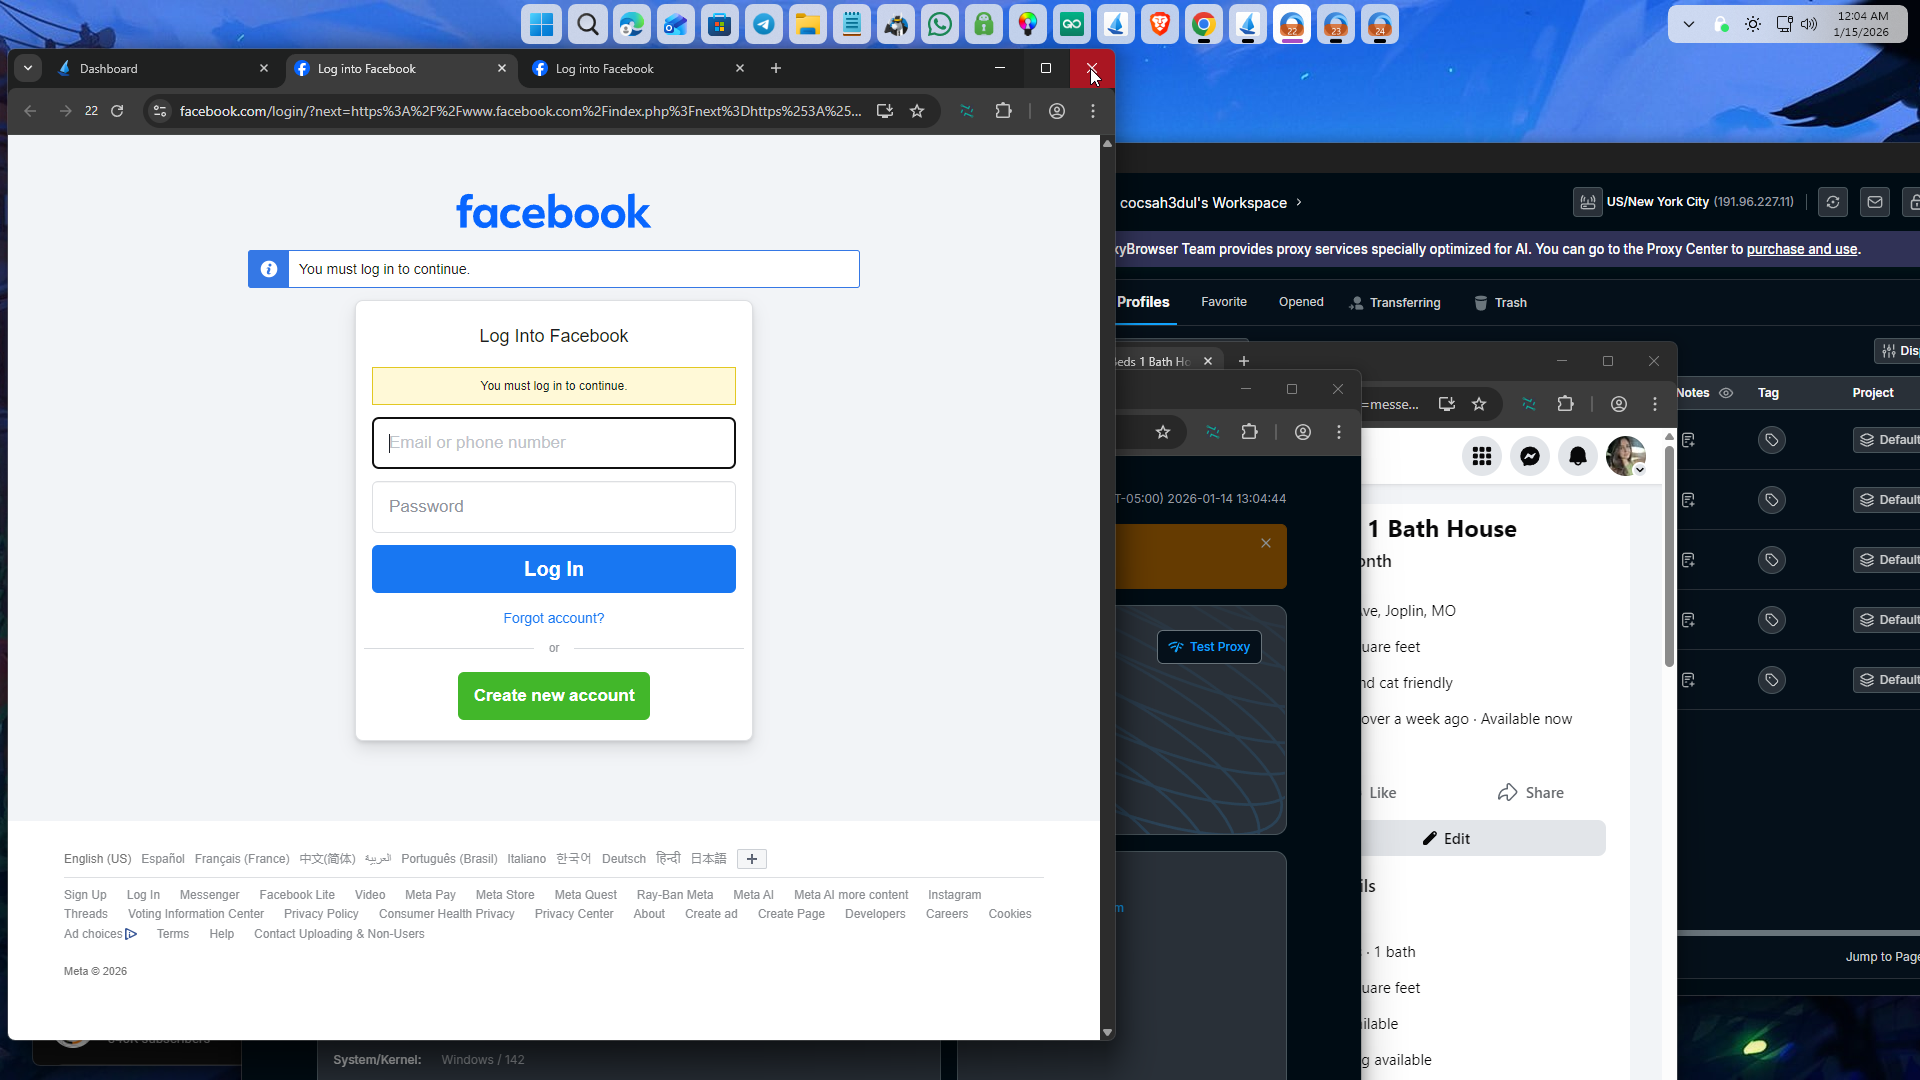
Task: Click the Forgot account? link
Action: tap(553, 619)
